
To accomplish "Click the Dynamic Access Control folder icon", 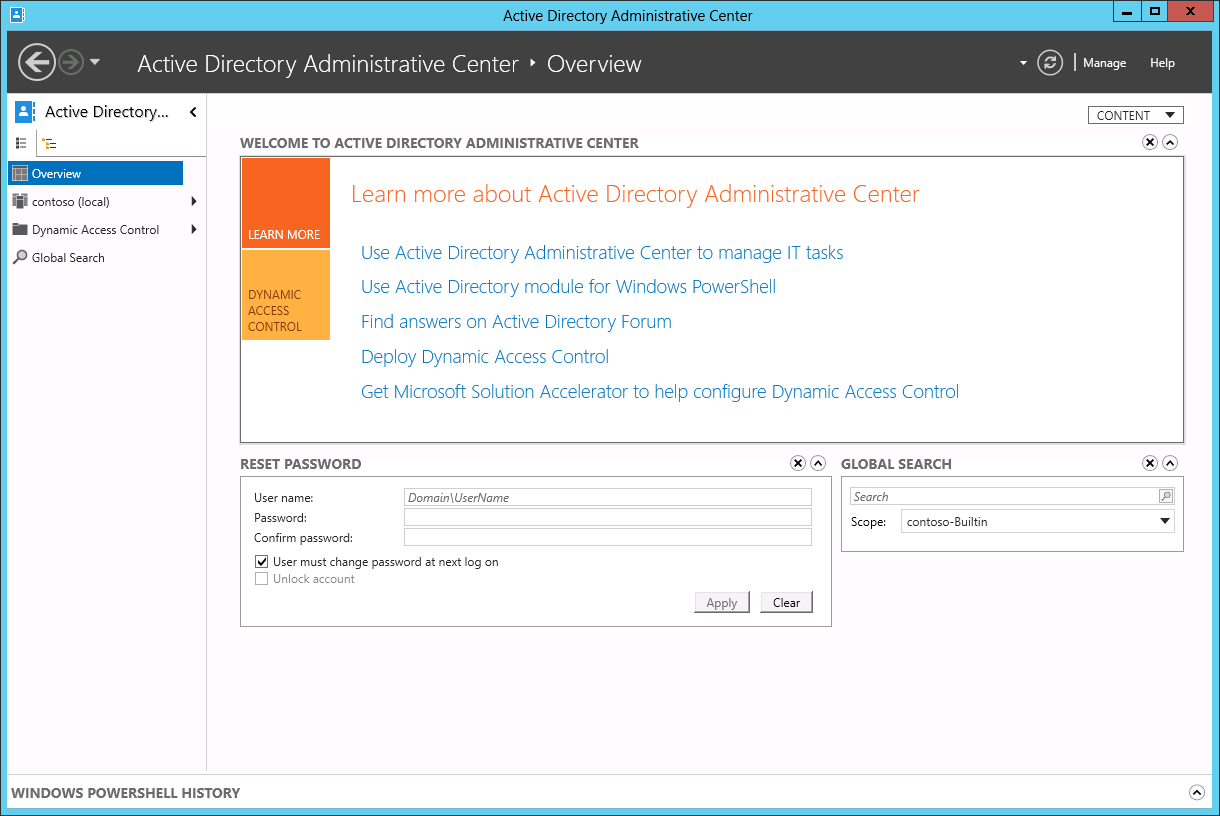I will tap(20, 230).
